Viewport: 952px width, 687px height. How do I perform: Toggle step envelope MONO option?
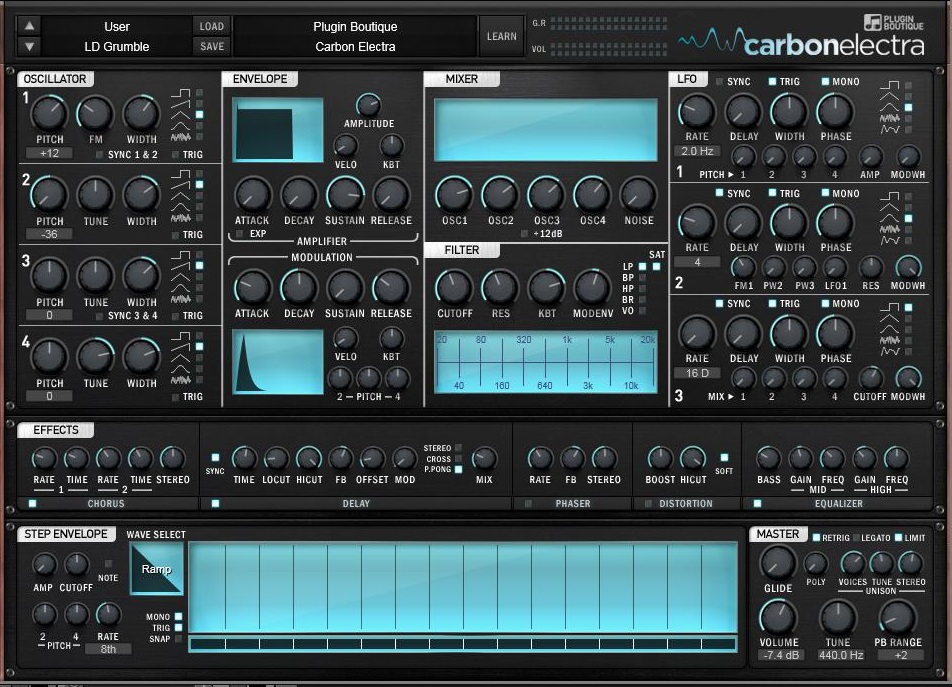pos(178,617)
